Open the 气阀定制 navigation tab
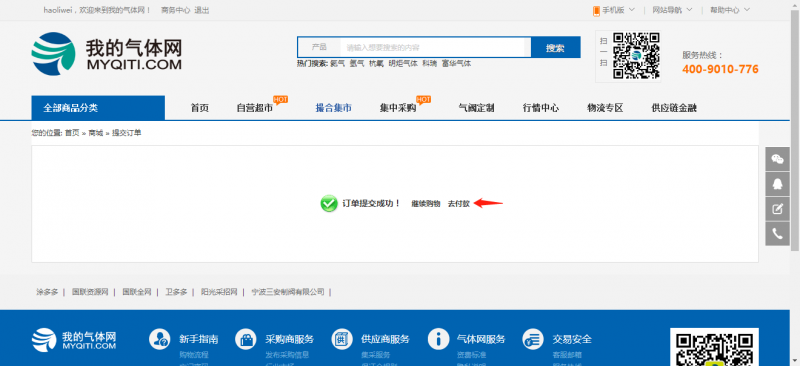 (x=477, y=108)
